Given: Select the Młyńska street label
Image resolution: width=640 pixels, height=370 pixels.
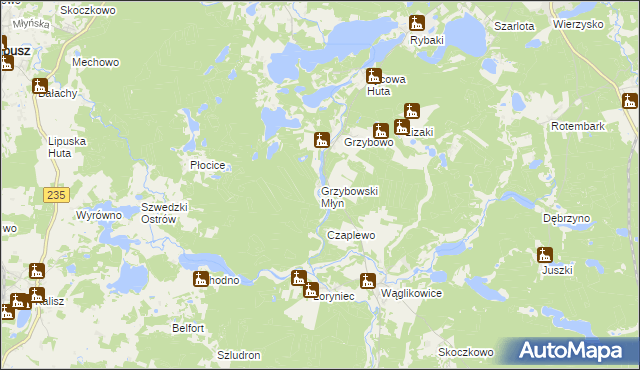Looking at the screenshot, I should pyautogui.click(x=31, y=24).
